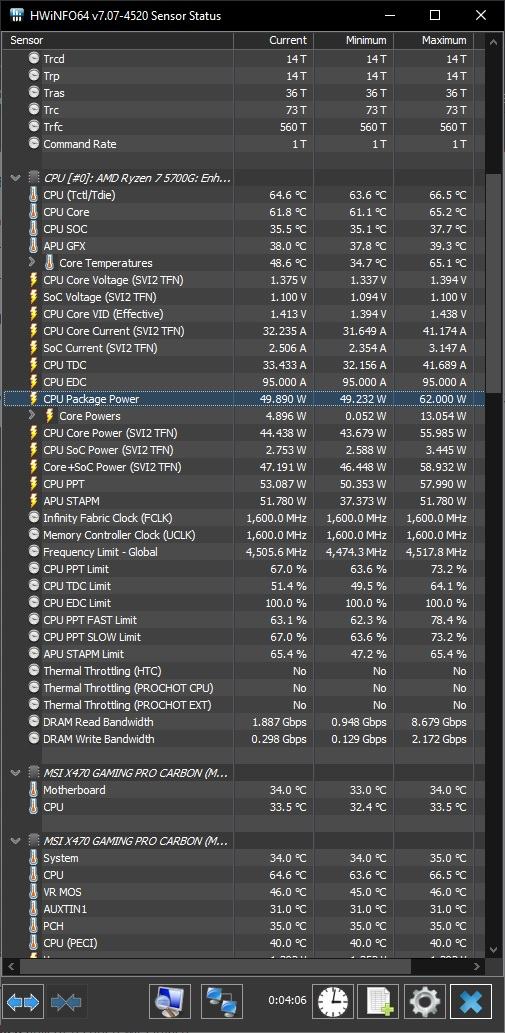Image resolution: width=505 pixels, height=1033 pixels.
Task: Click the thermometer icon next to CPU (Tctl/Tdie)
Action: tap(34, 195)
